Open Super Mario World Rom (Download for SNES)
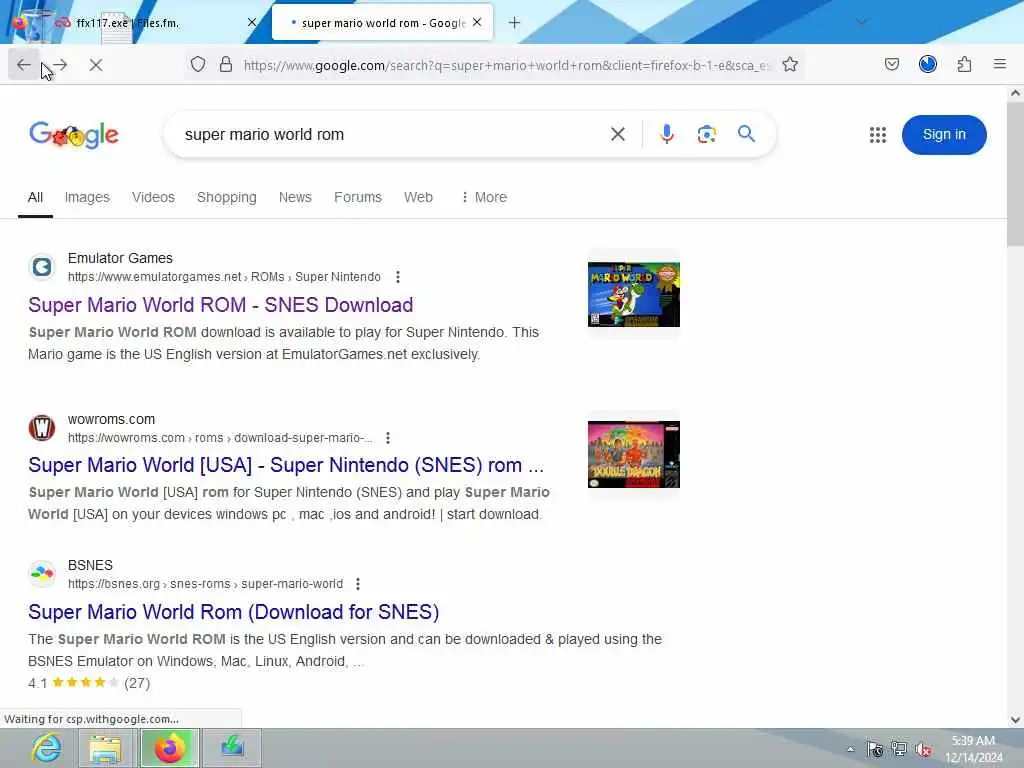The image size is (1024, 768). pyautogui.click(x=234, y=612)
